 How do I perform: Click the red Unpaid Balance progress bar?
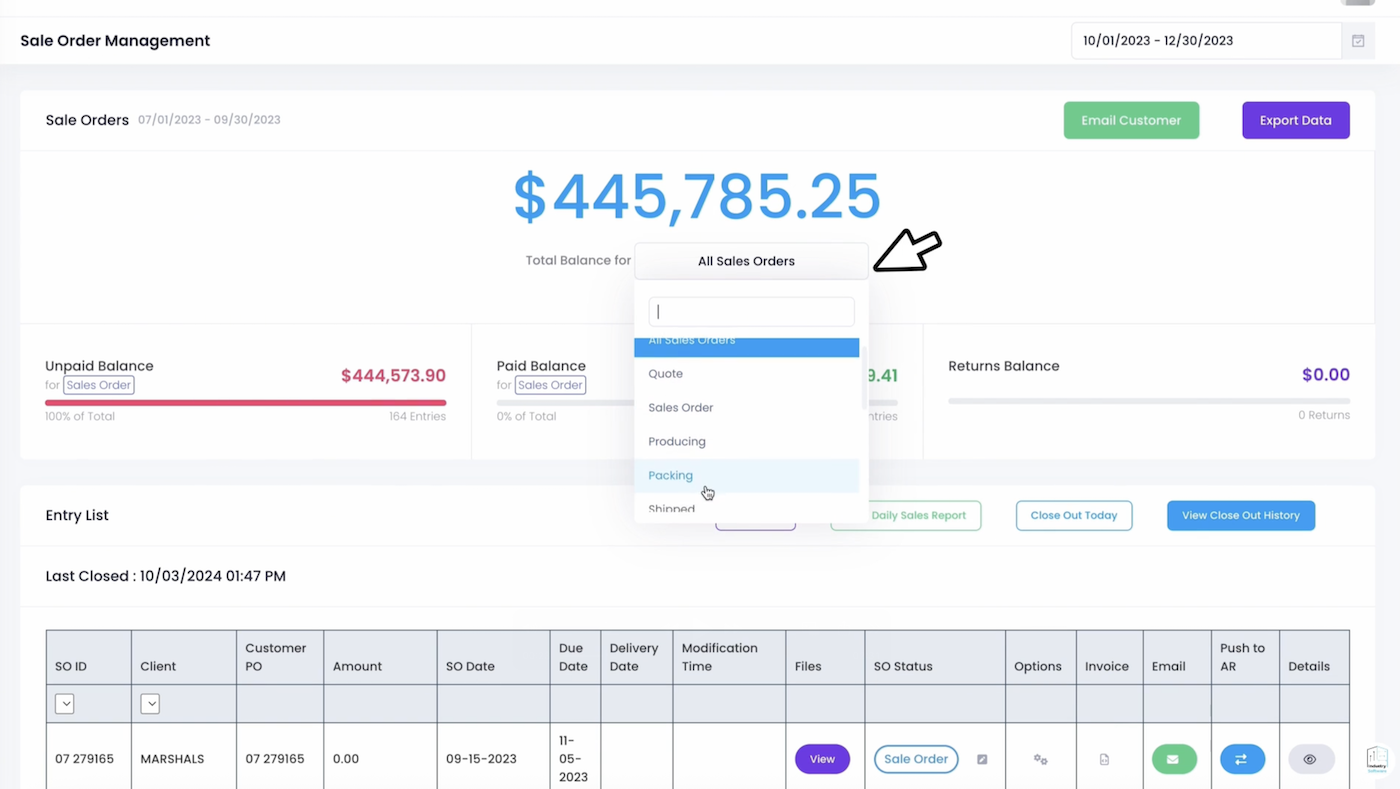[245, 401]
